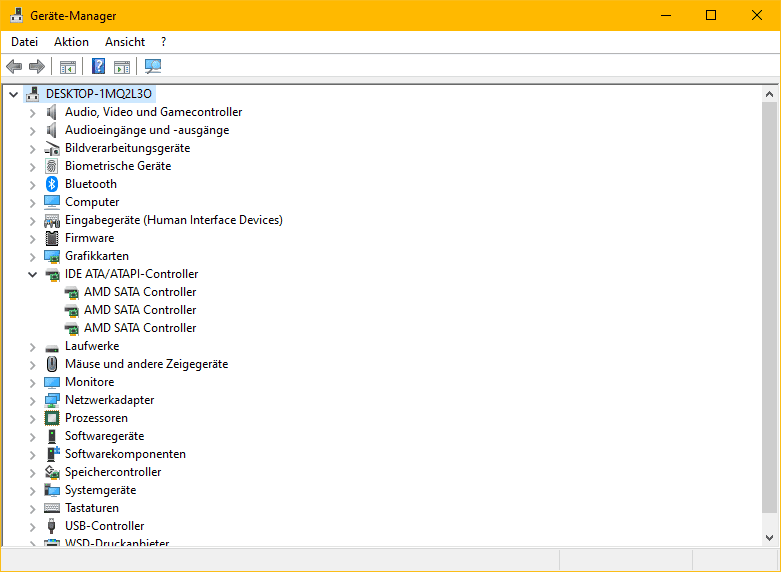The height and width of the screenshot is (572, 781).
Task: Click the Speichercontroller icon
Action: click(52, 472)
